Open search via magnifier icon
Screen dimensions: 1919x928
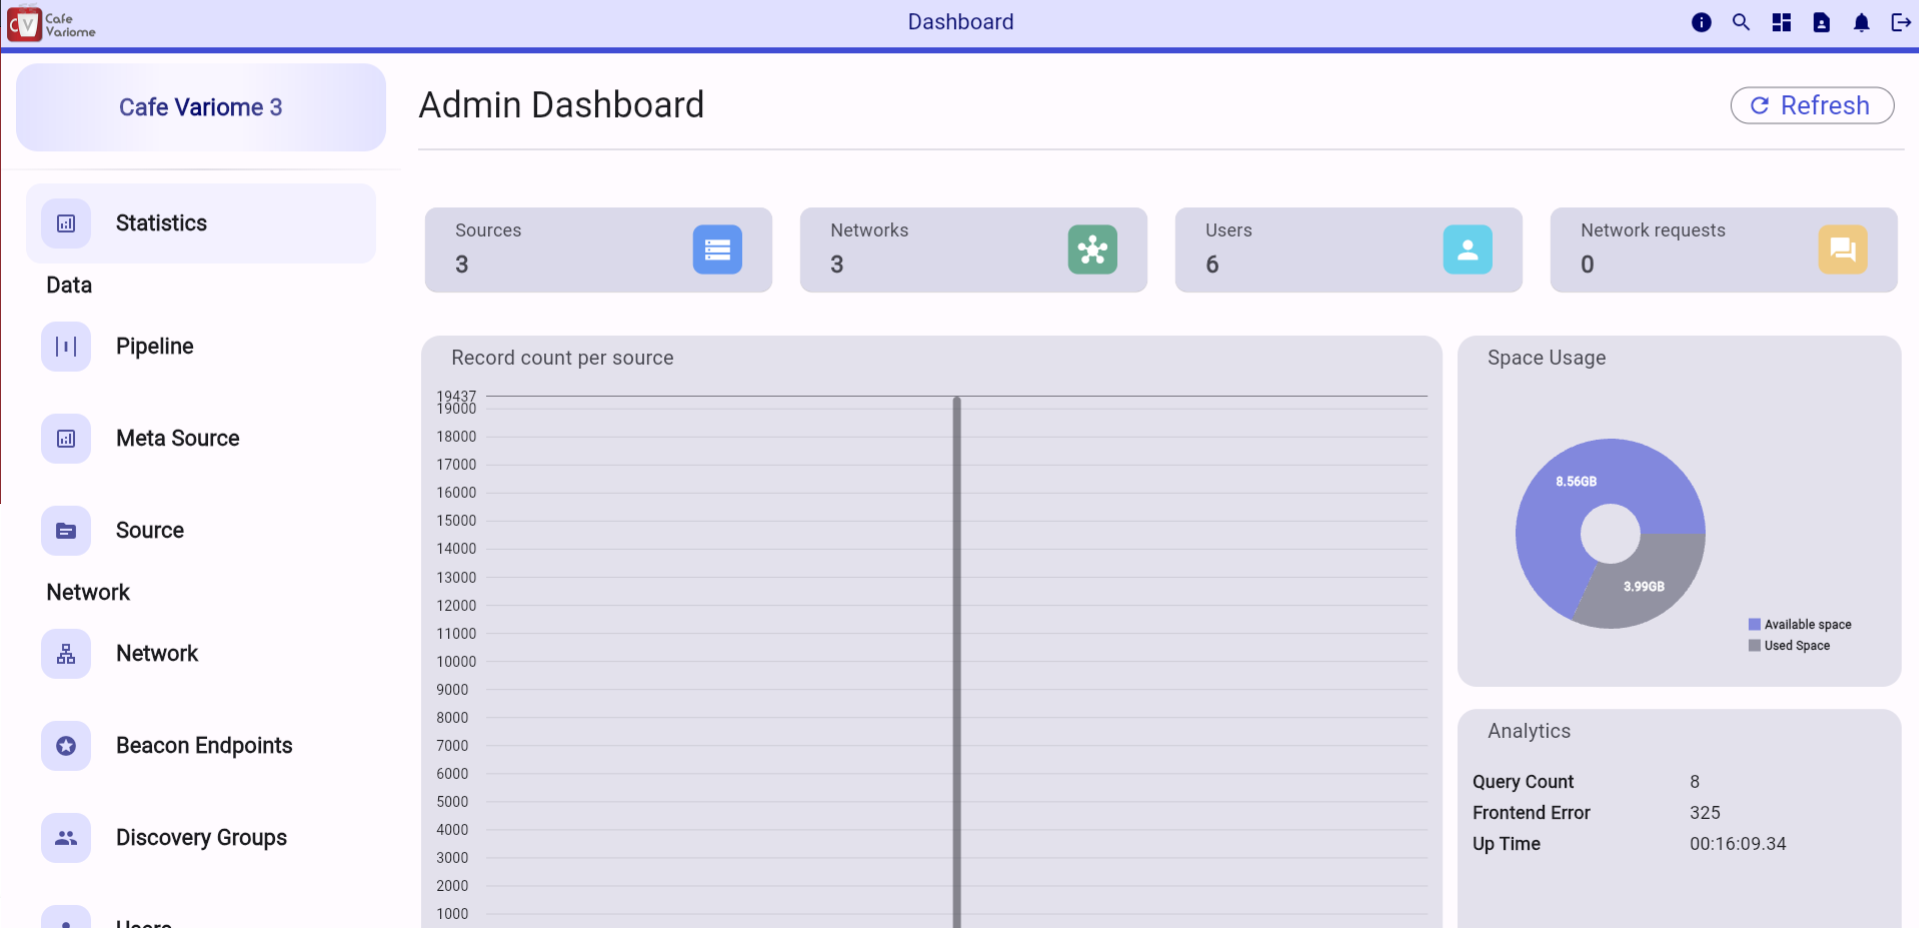pos(1741,22)
